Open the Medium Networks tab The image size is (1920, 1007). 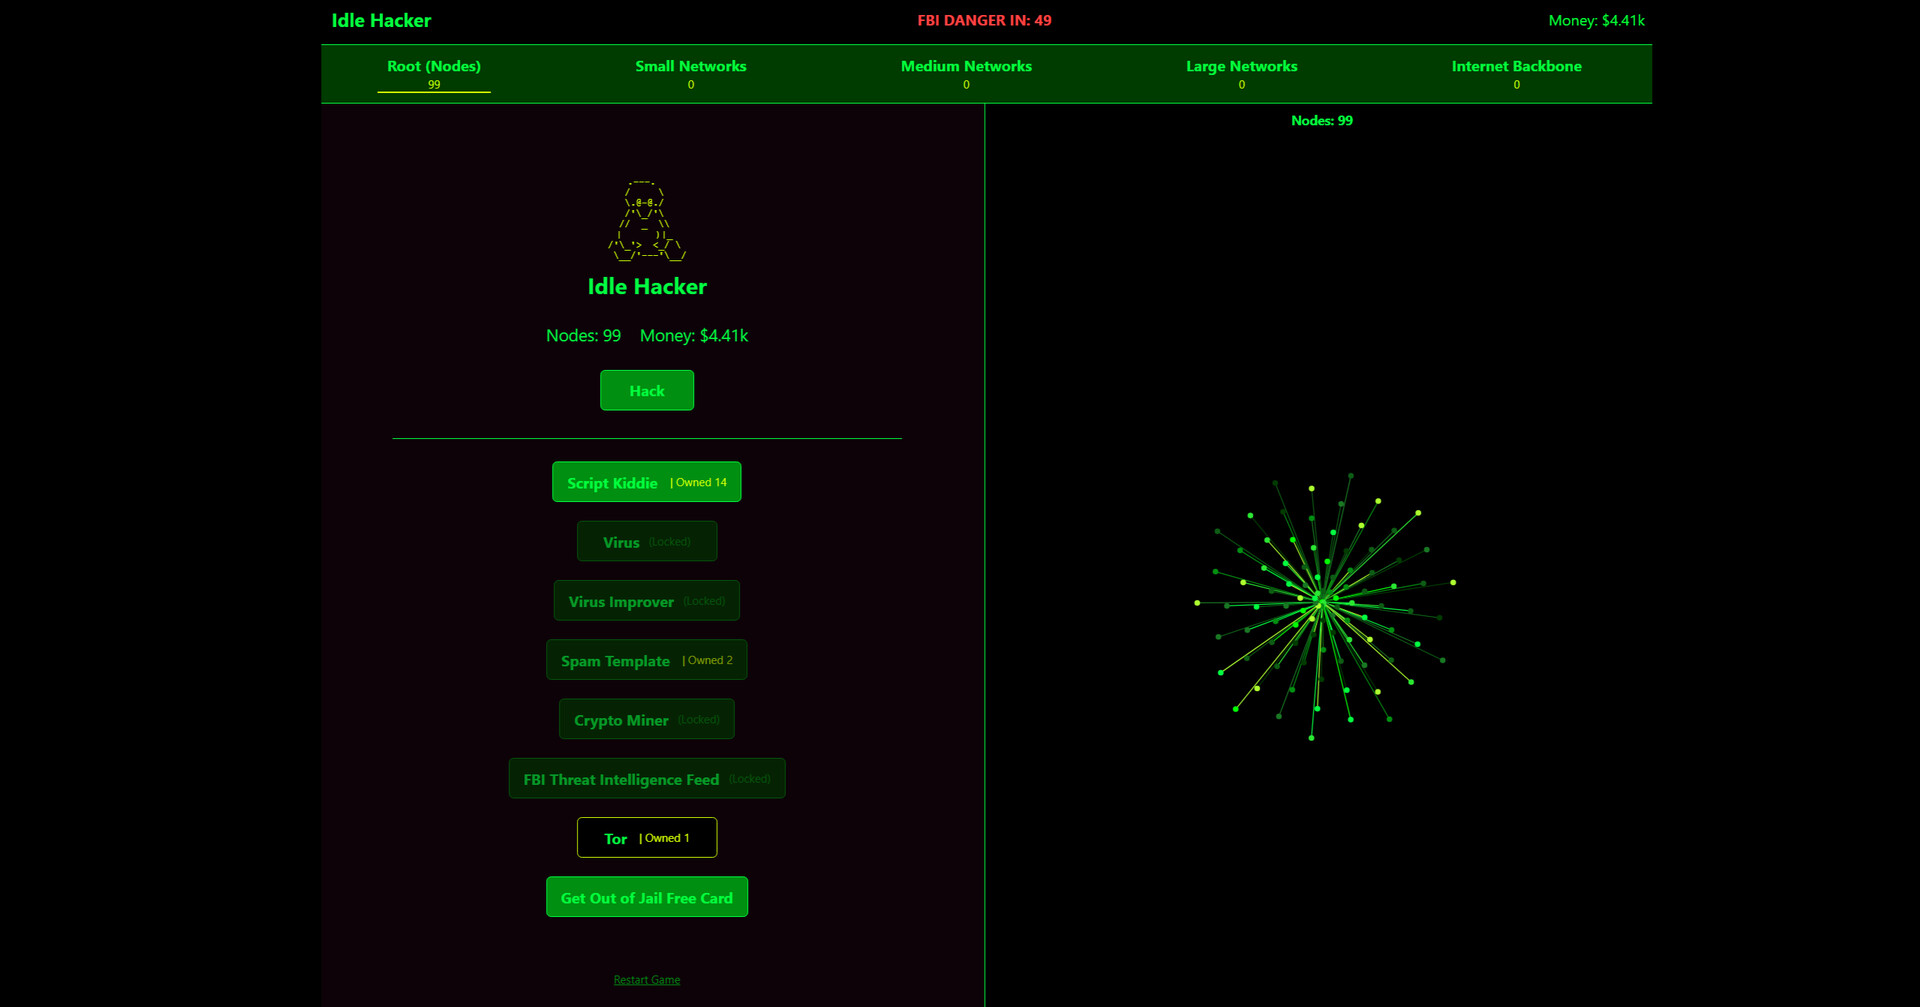click(966, 73)
